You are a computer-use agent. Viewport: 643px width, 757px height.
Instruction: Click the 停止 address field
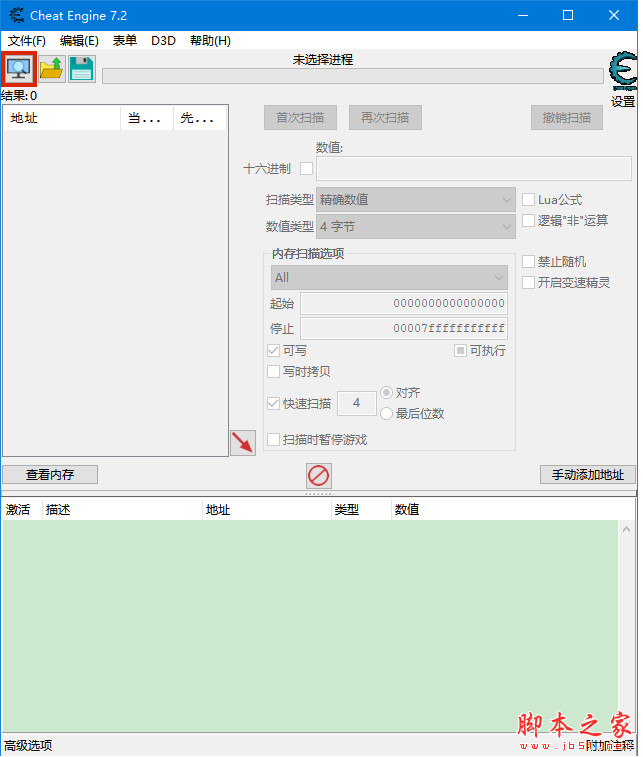(x=404, y=329)
